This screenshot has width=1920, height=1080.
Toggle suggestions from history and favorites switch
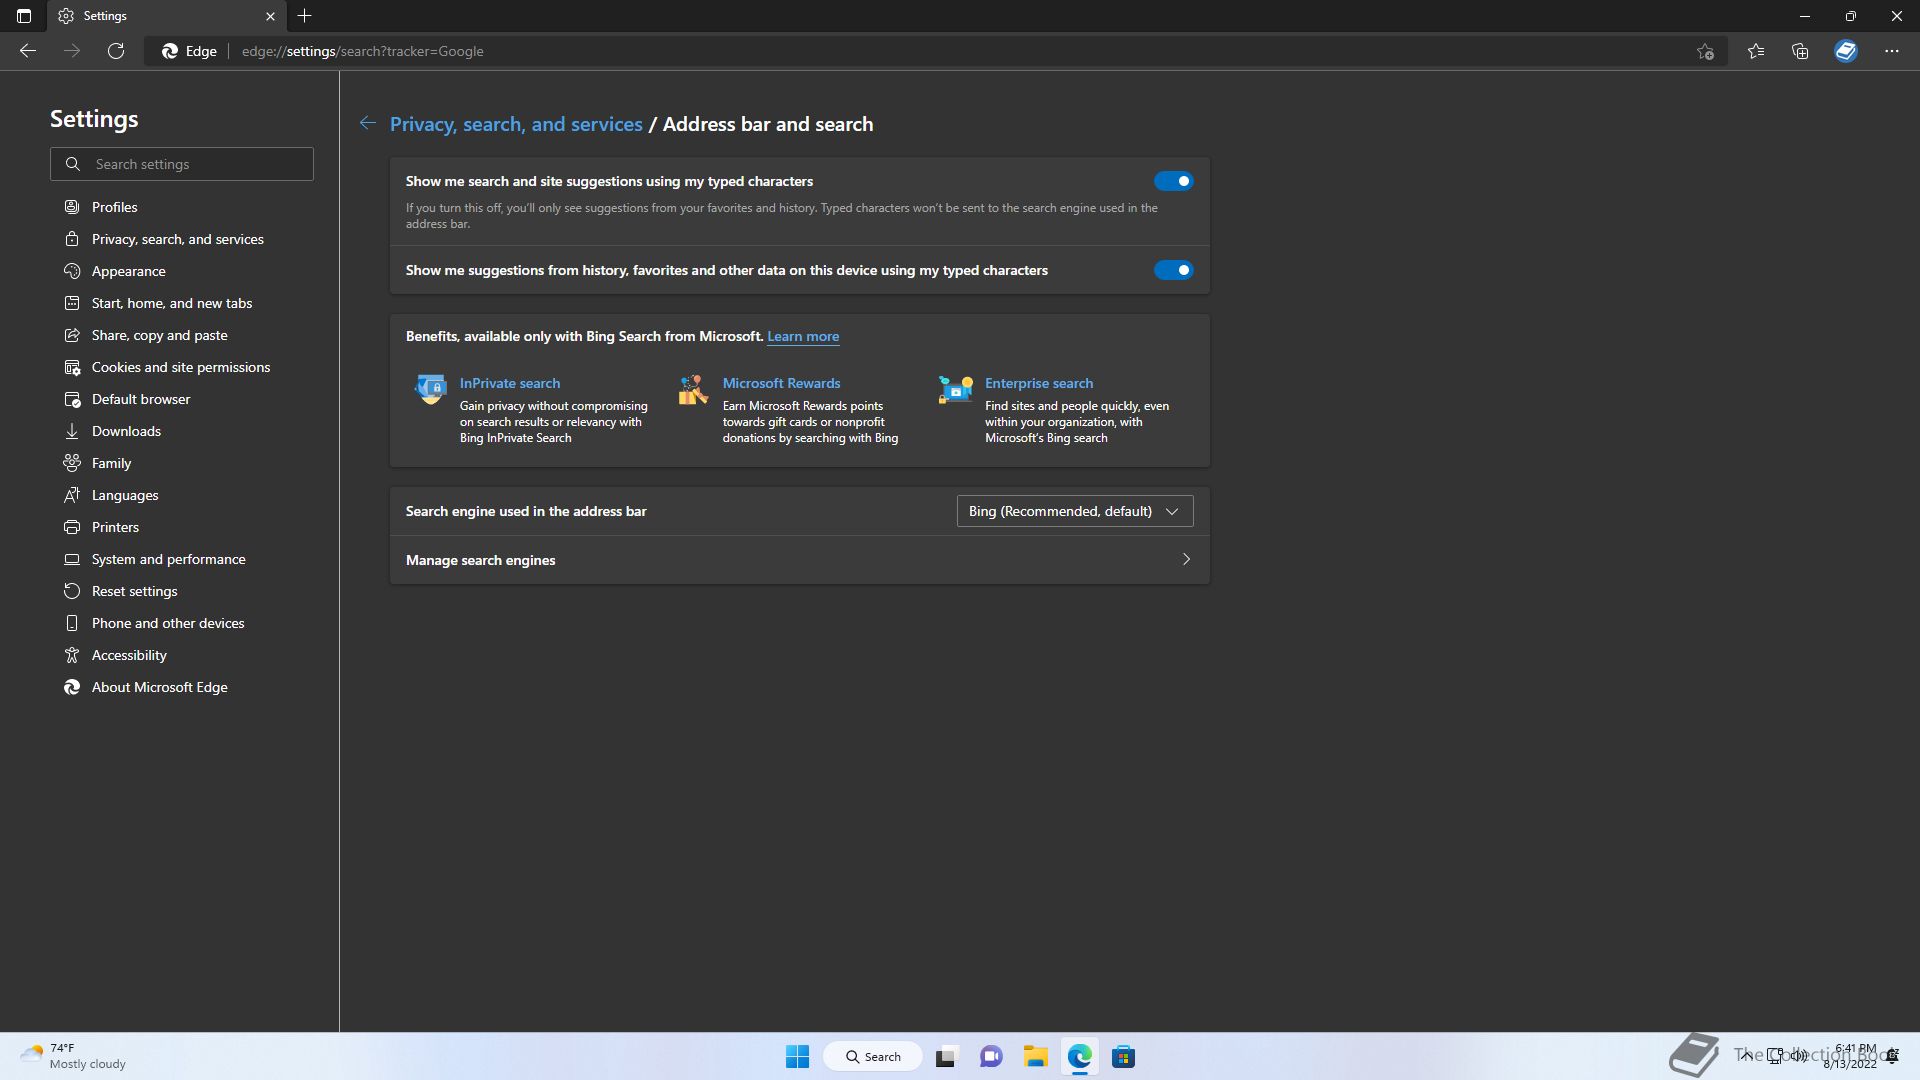(1173, 270)
